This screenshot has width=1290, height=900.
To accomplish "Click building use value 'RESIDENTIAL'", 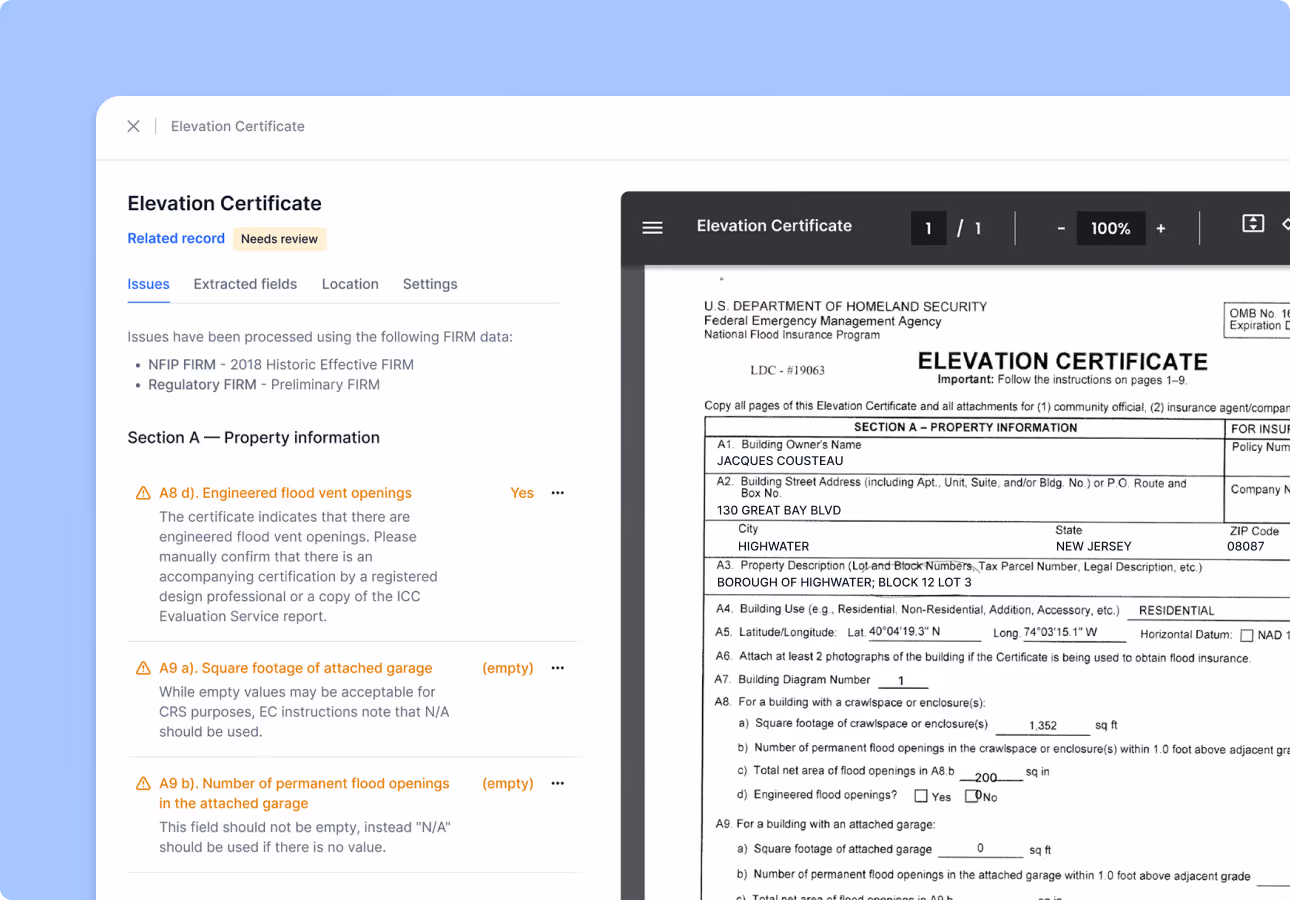I will click(x=1177, y=610).
